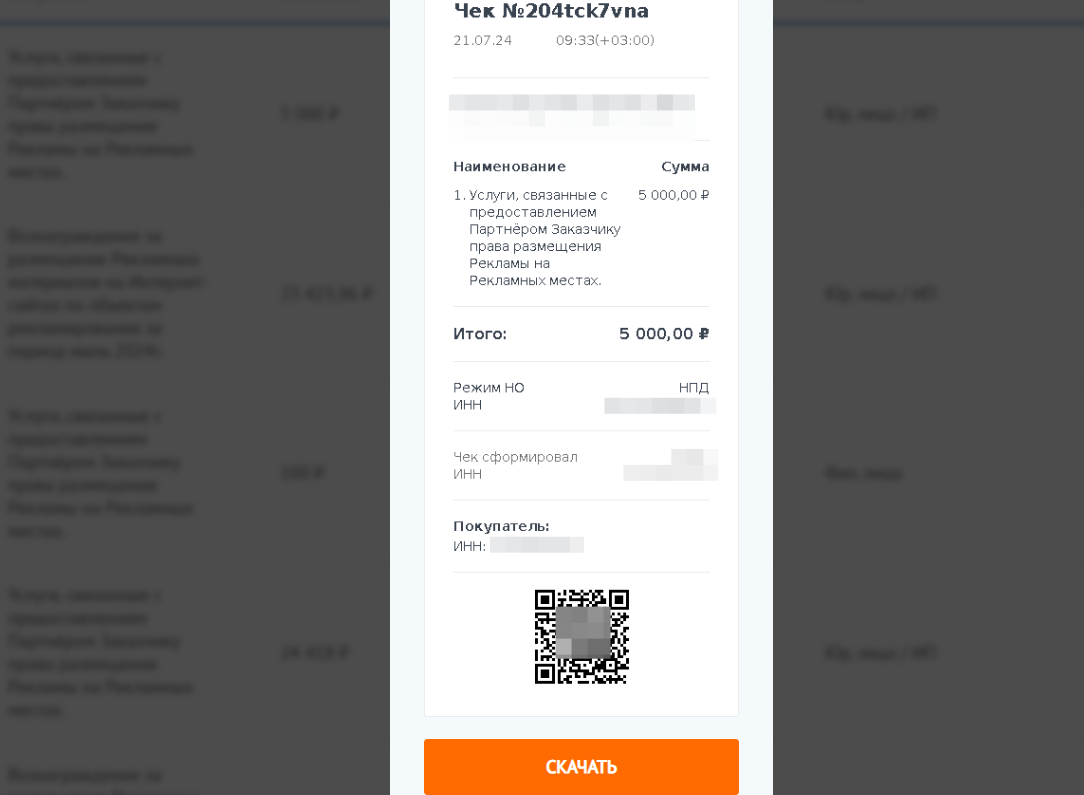The image size is (1084, 795).
Task: Click the Покупатель heading
Action: point(501,526)
